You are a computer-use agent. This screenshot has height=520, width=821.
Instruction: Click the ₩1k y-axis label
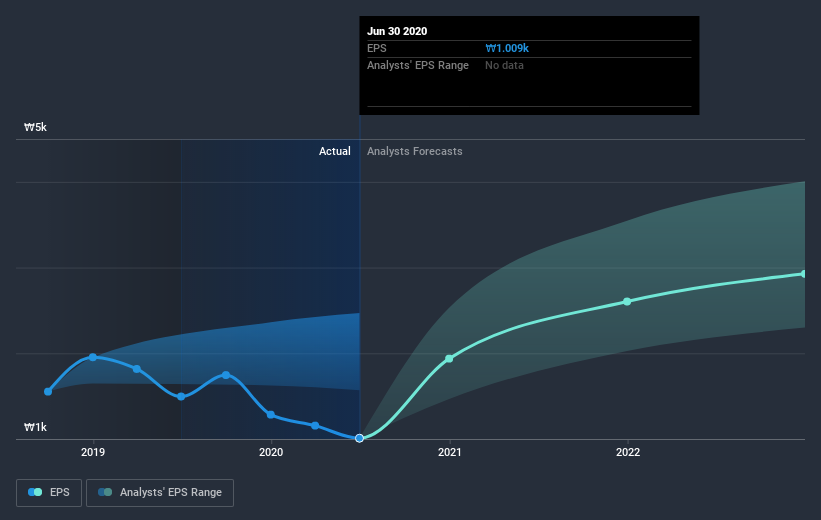[x=35, y=427]
